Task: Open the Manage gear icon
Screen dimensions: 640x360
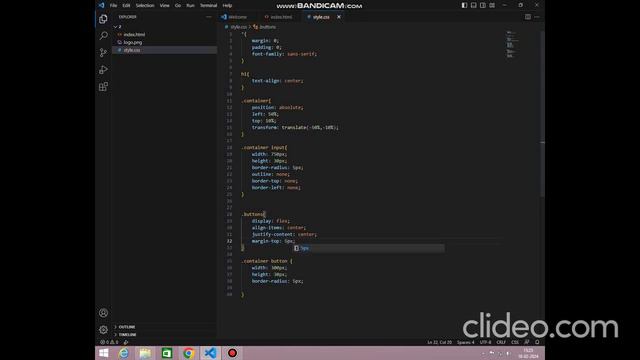Action: 103,329
